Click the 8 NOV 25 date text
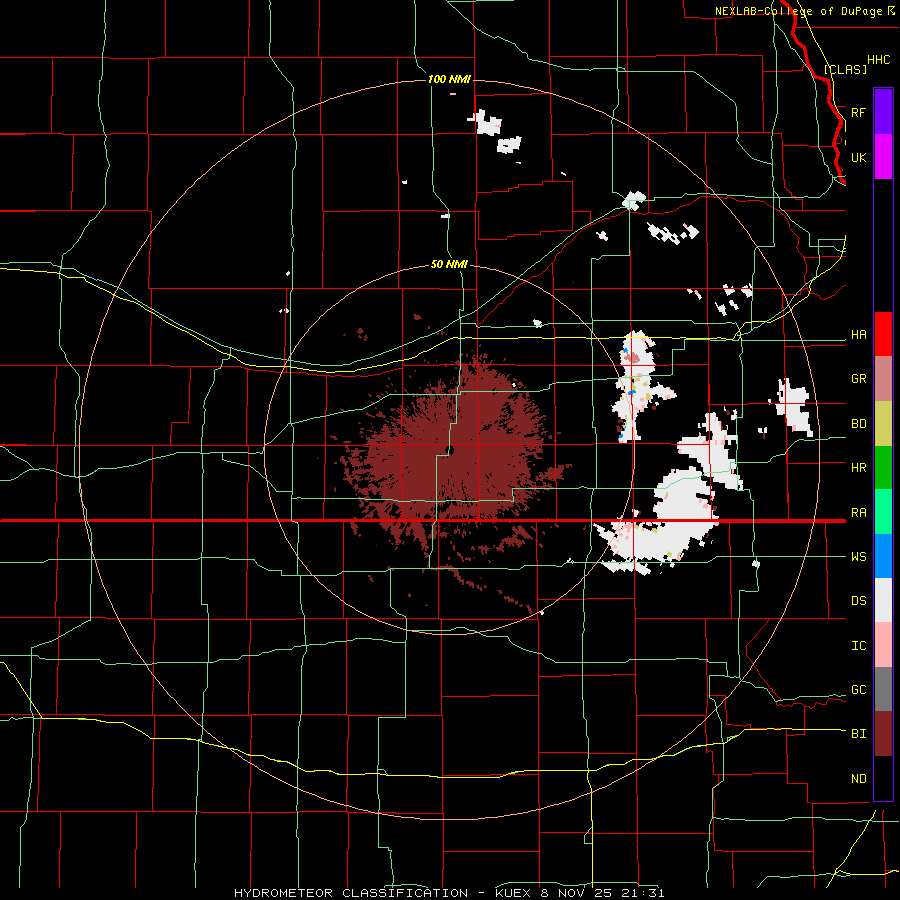Viewport: 900px width, 900px height. pyautogui.click(x=577, y=893)
